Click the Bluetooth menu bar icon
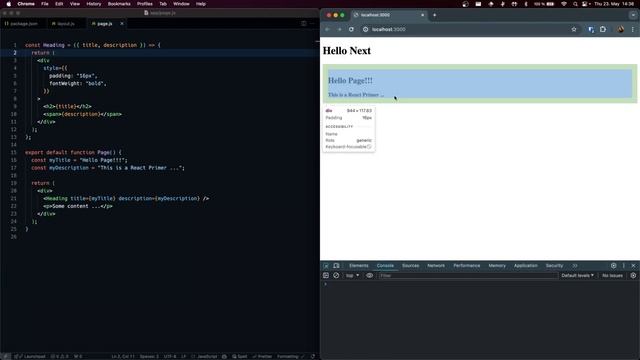640x360 pixels. 526,4
